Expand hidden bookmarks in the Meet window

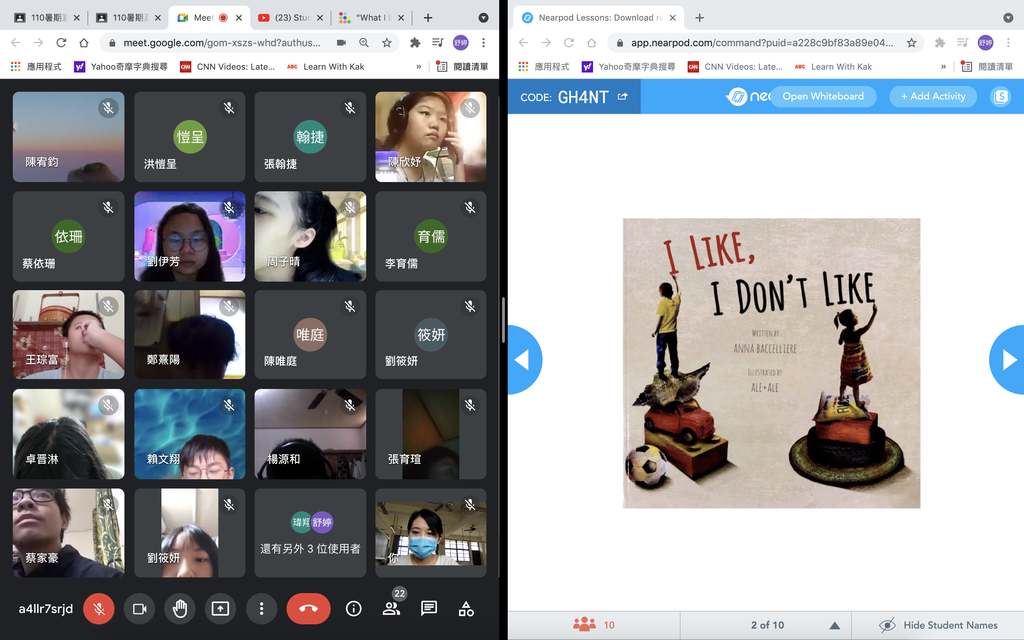click(x=419, y=67)
